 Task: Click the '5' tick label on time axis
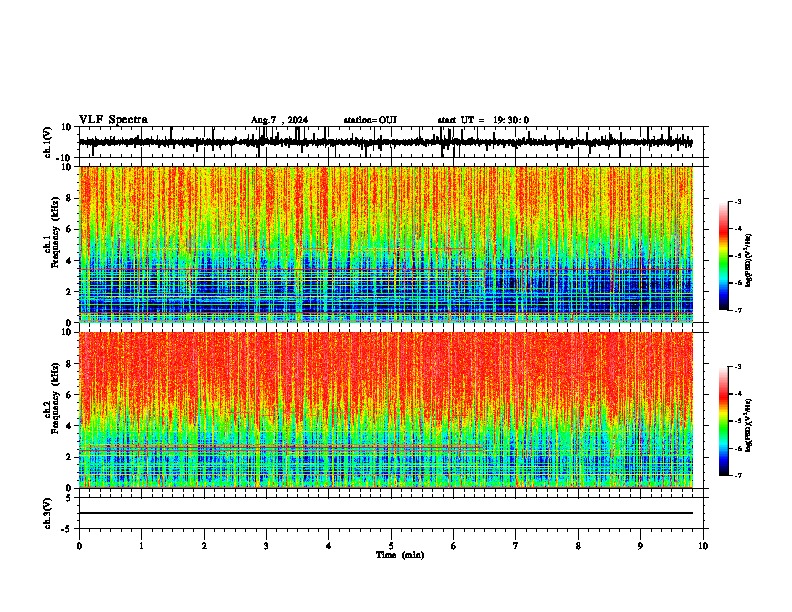(x=391, y=546)
